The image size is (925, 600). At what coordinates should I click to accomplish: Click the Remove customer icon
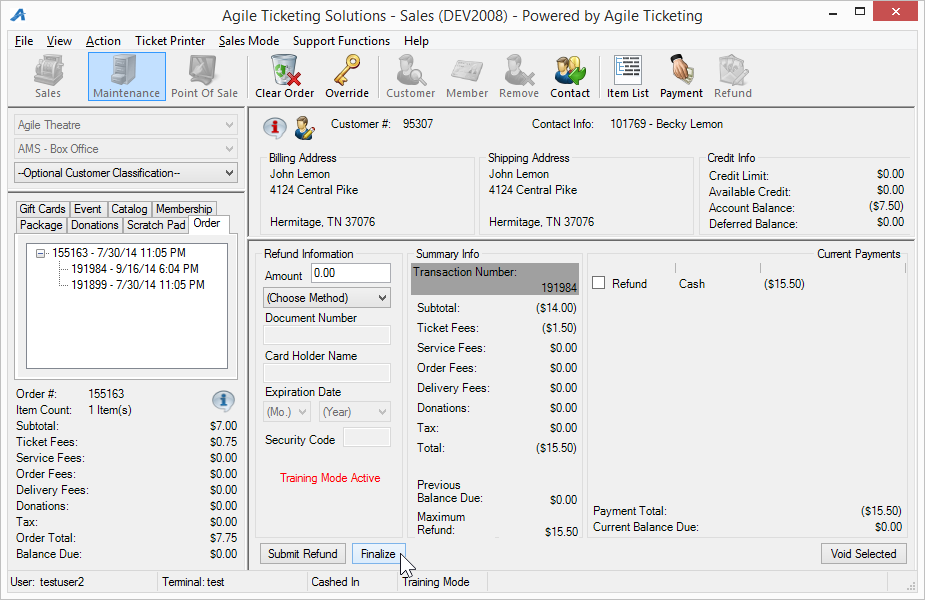[519, 77]
